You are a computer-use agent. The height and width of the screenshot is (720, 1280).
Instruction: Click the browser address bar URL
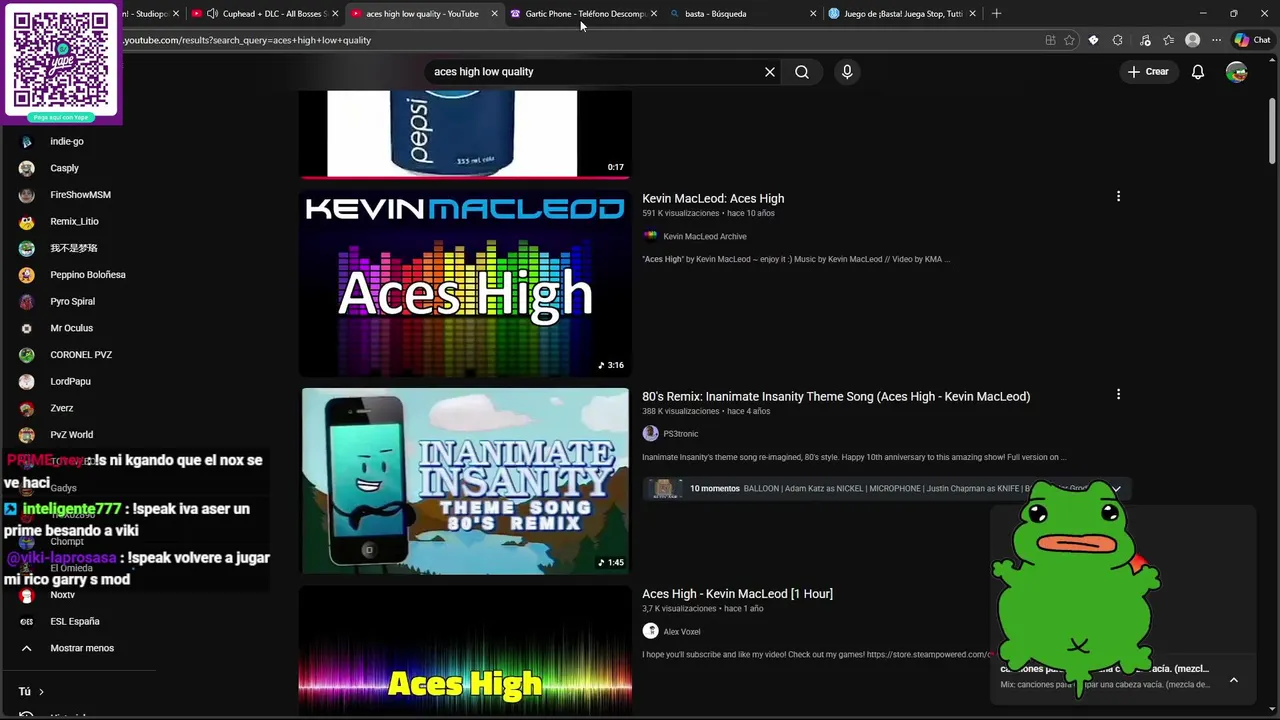(x=247, y=40)
